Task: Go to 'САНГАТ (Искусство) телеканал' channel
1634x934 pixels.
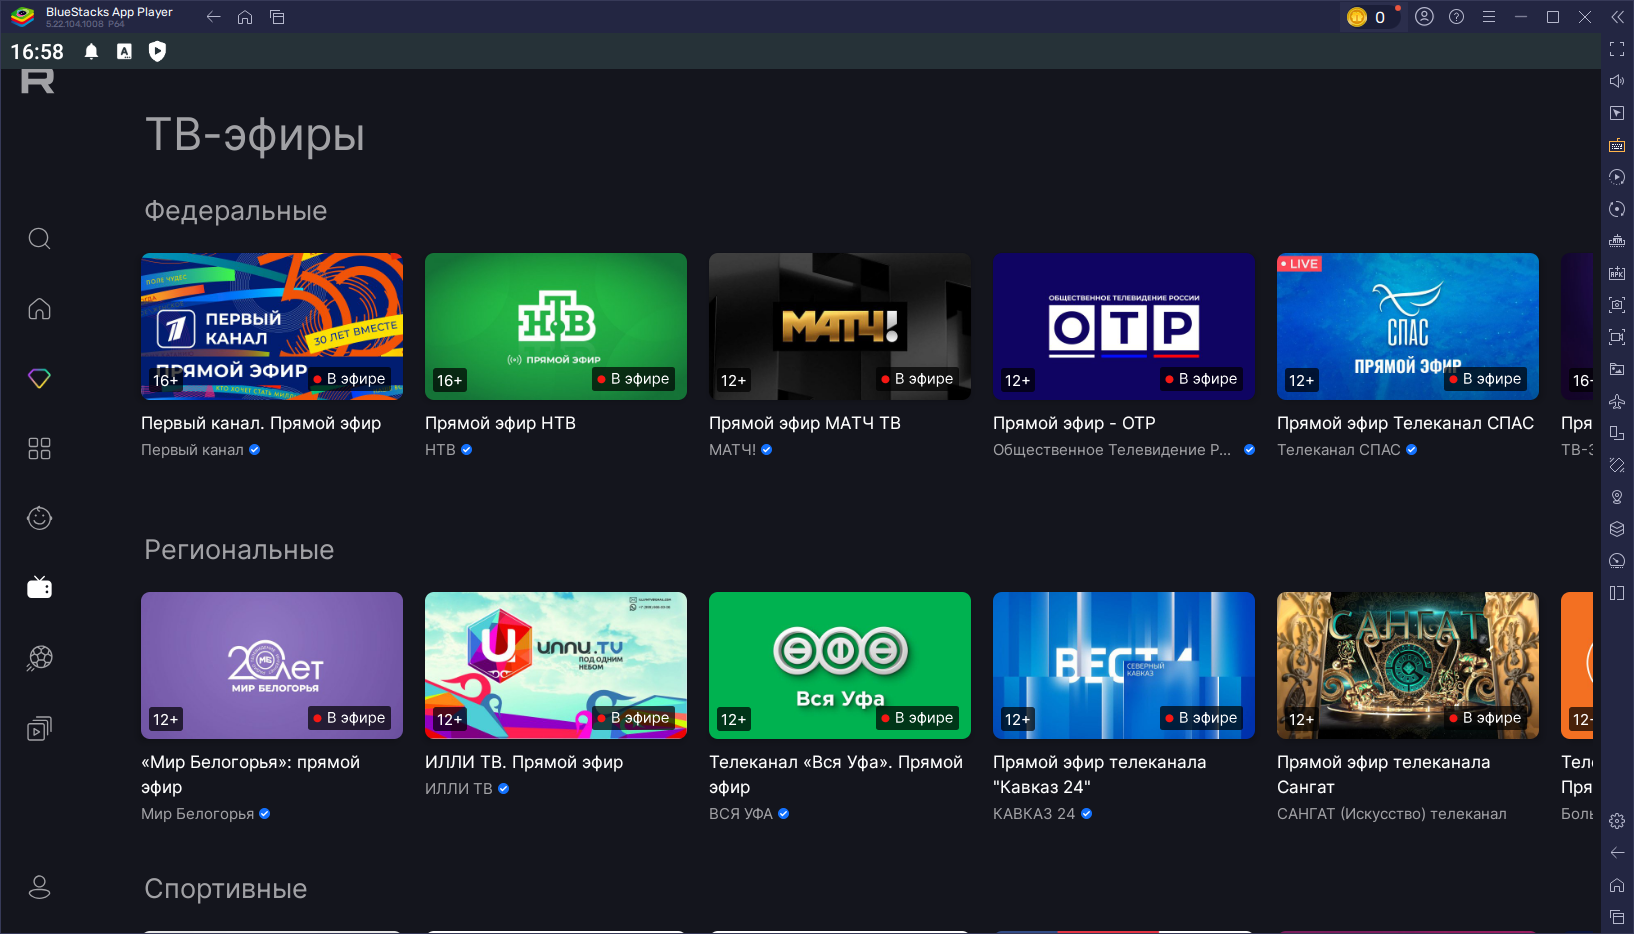Action: point(1392,814)
